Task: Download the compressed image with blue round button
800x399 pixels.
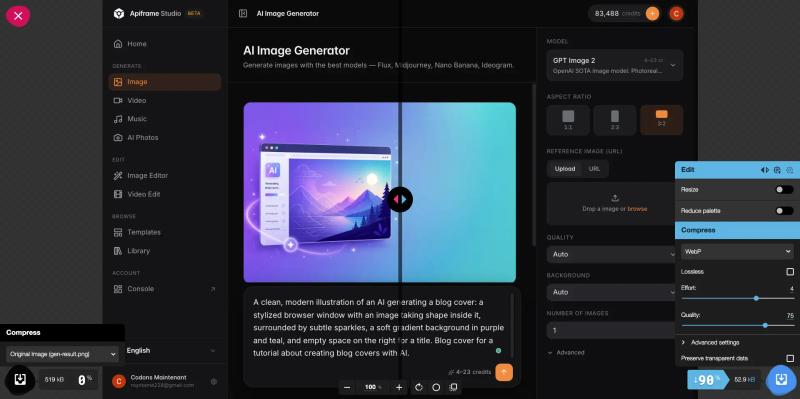Action: (781, 380)
